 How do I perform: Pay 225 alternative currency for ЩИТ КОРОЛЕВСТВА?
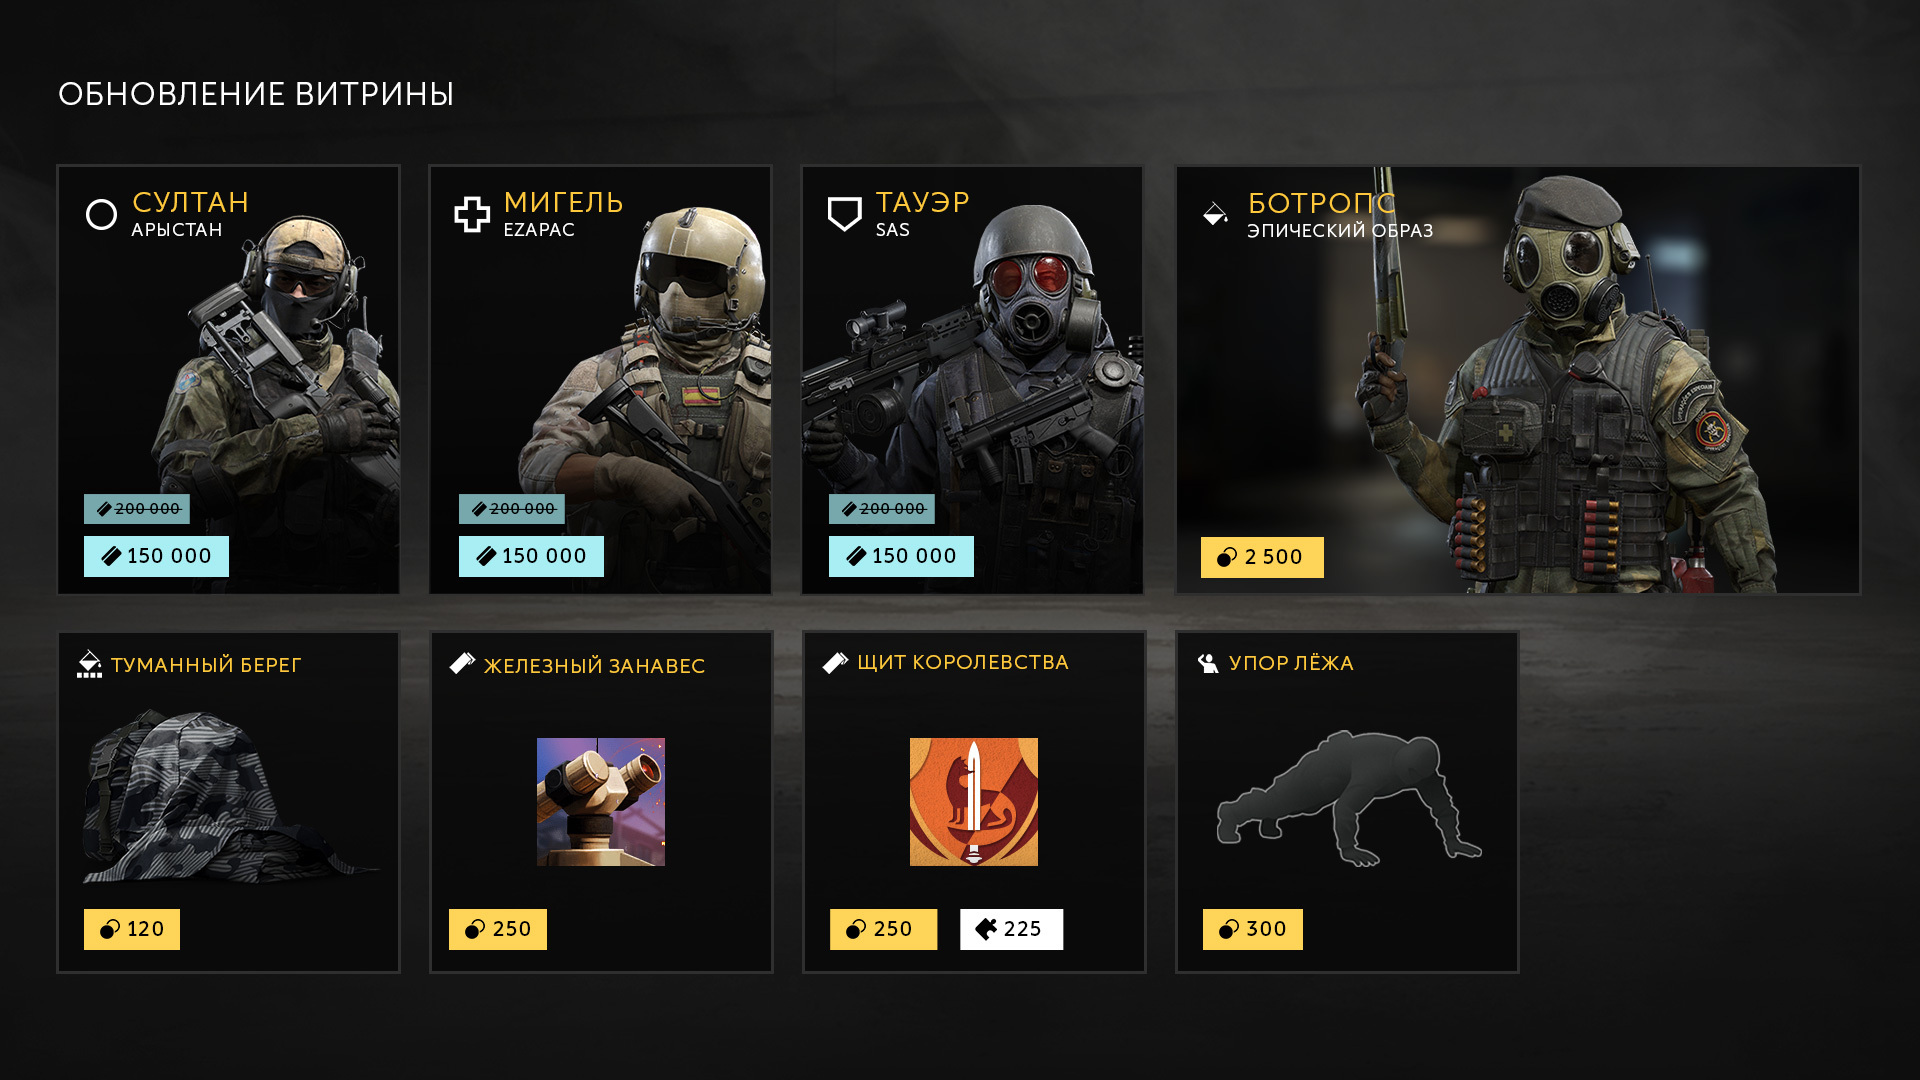[1011, 929]
